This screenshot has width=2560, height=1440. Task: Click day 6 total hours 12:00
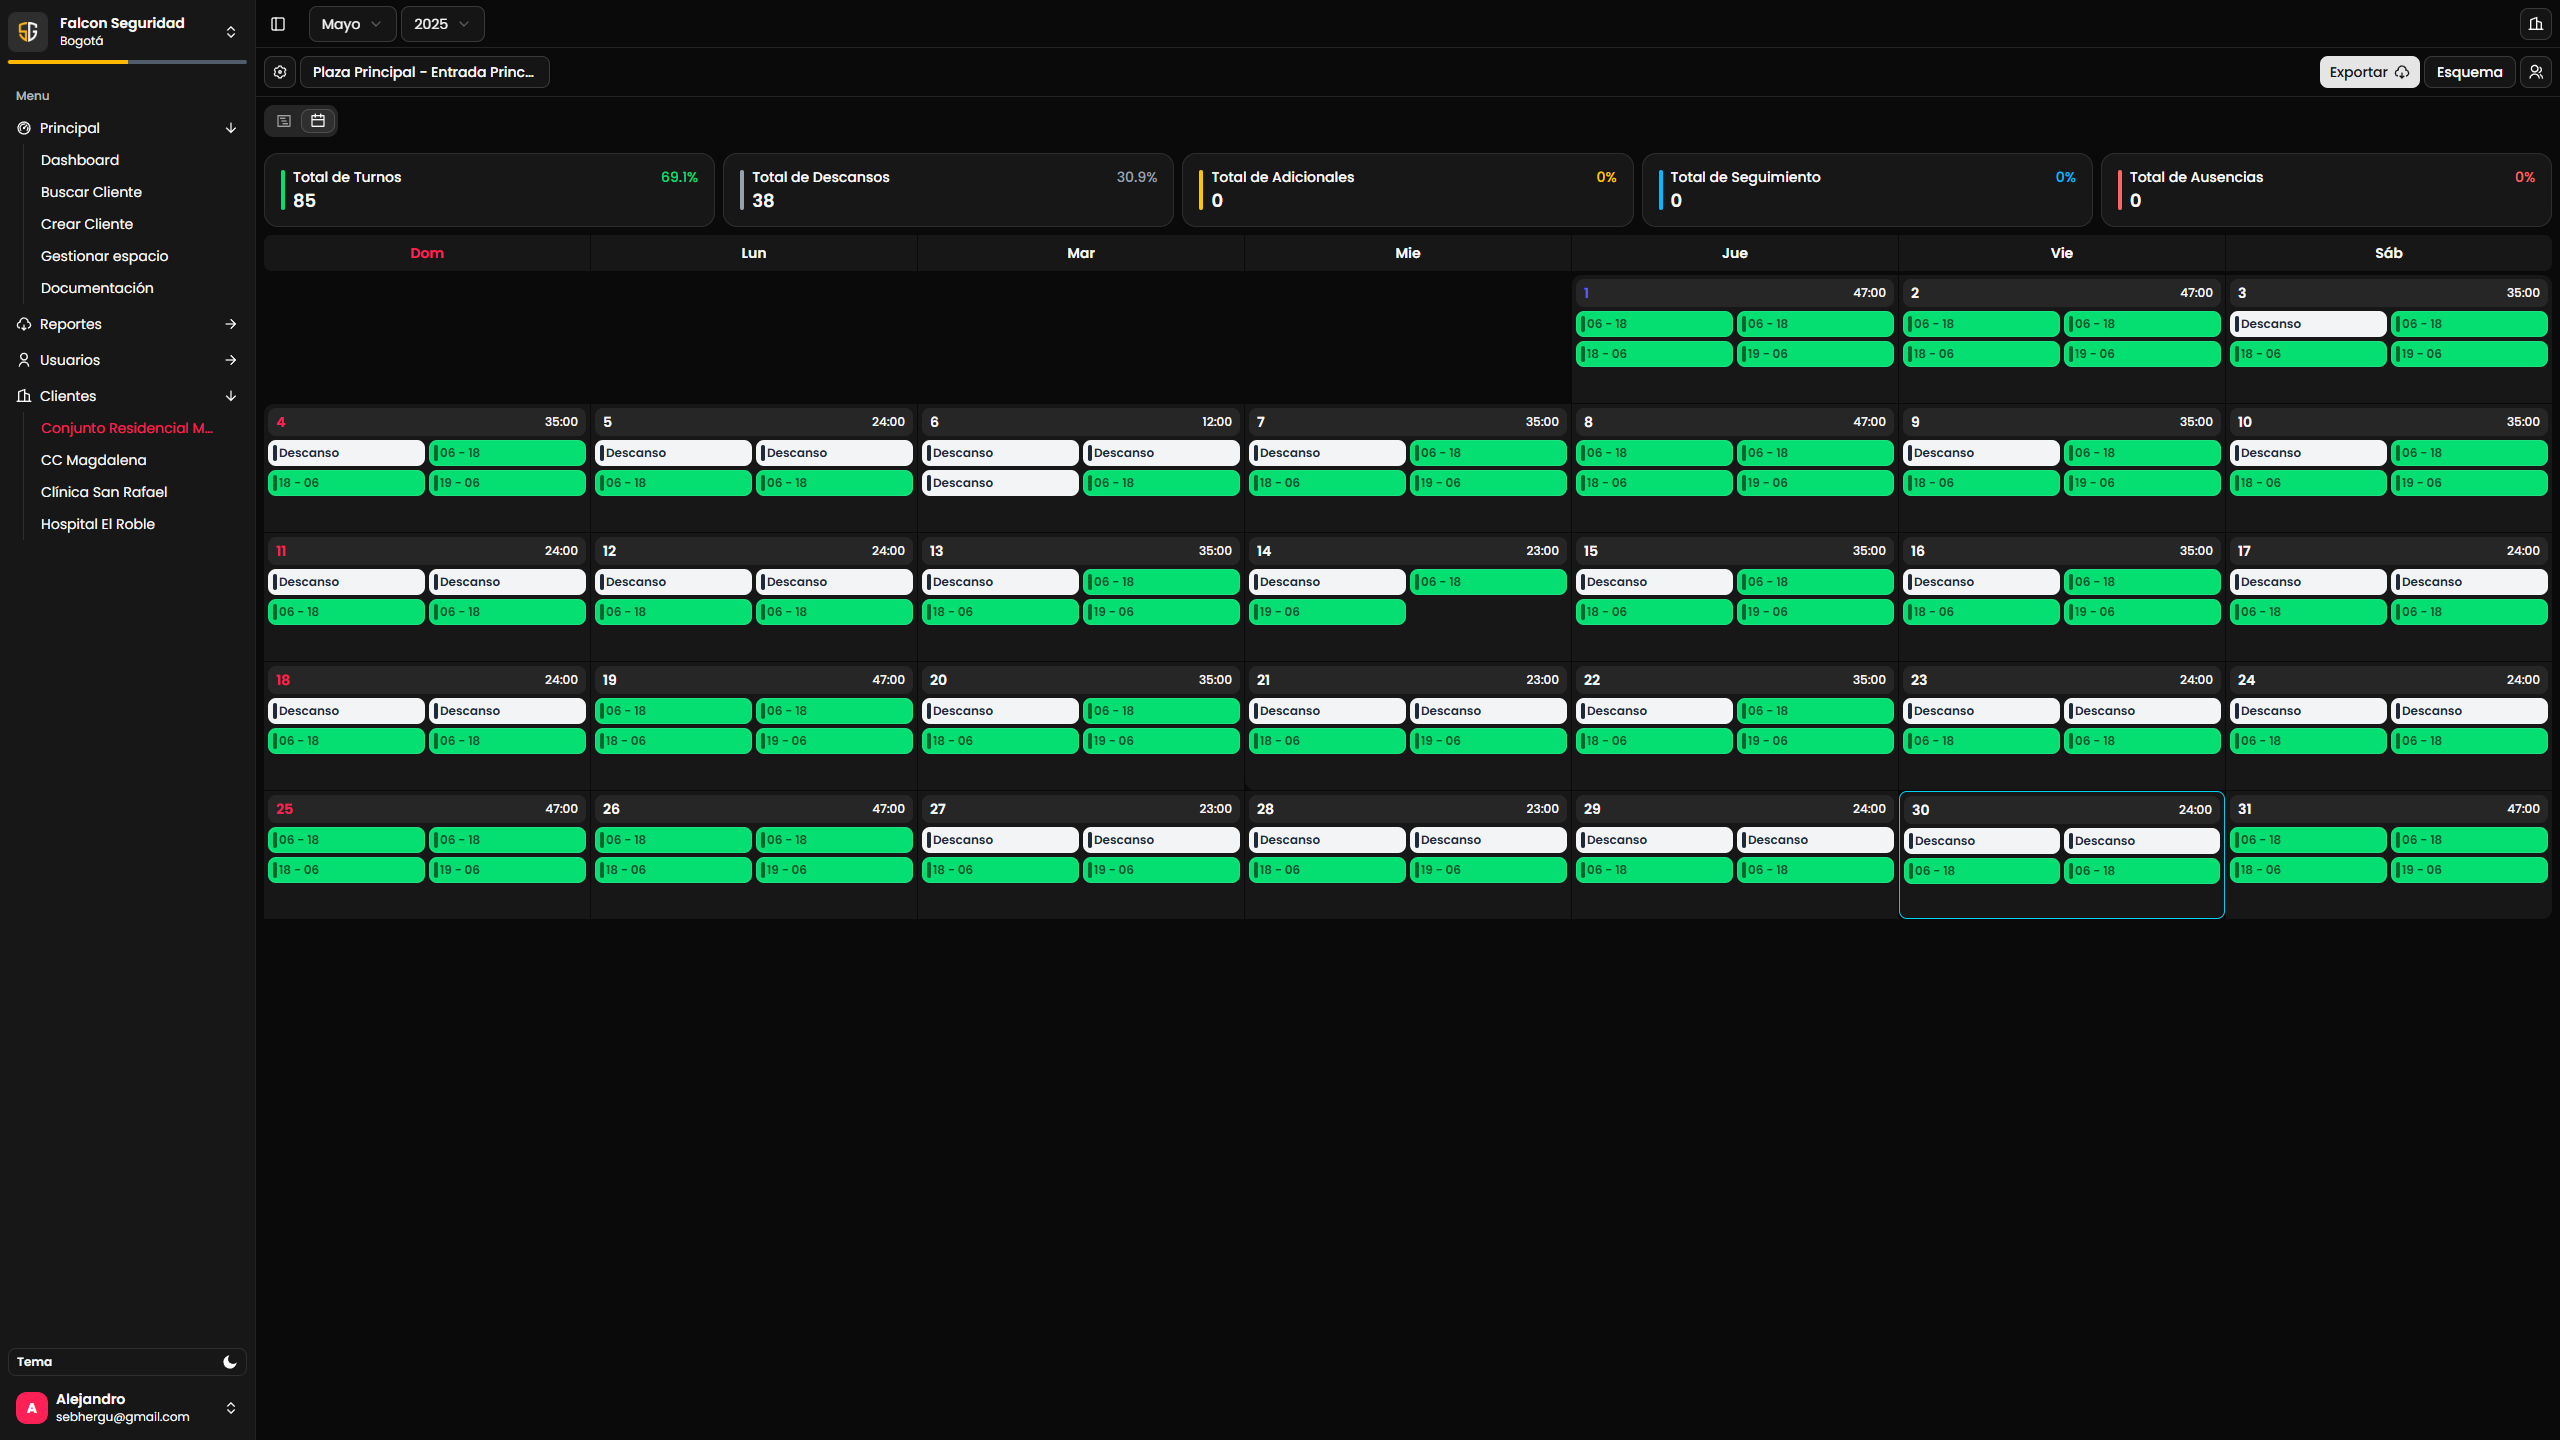(x=1216, y=422)
